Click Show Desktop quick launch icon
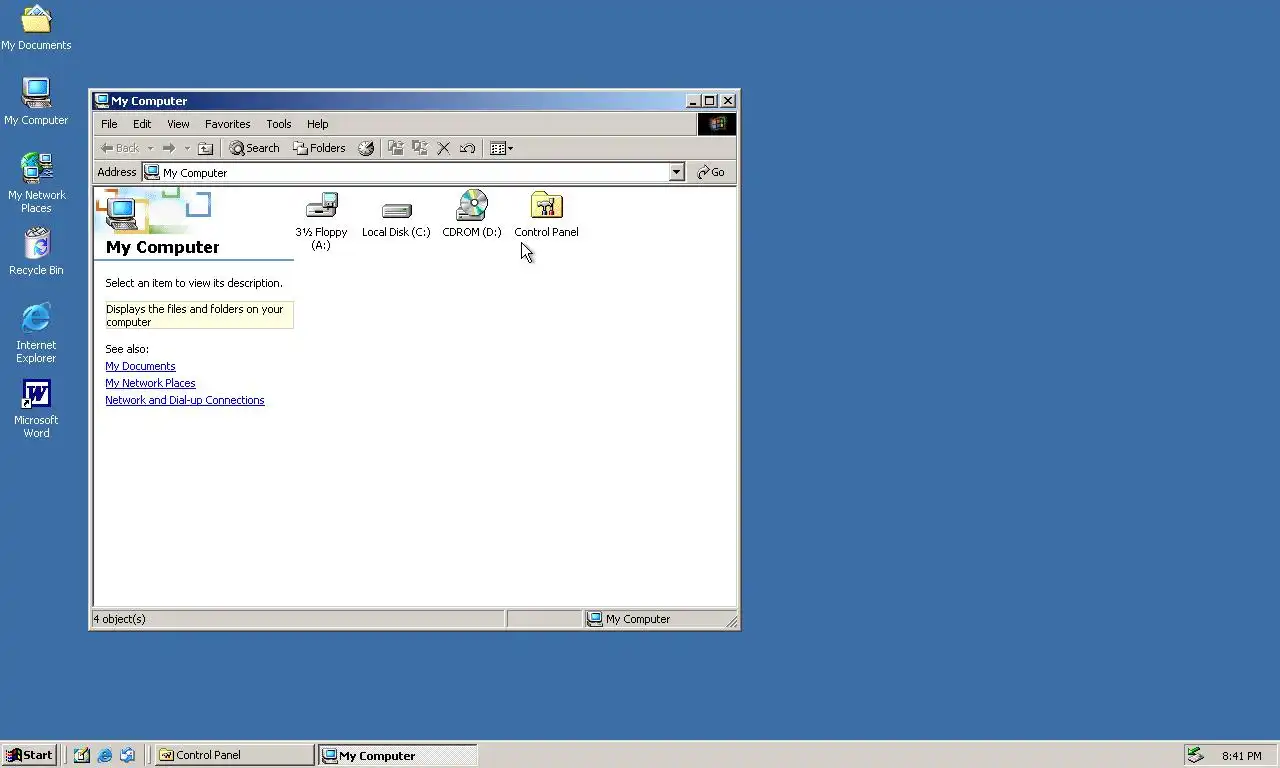 click(82, 755)
